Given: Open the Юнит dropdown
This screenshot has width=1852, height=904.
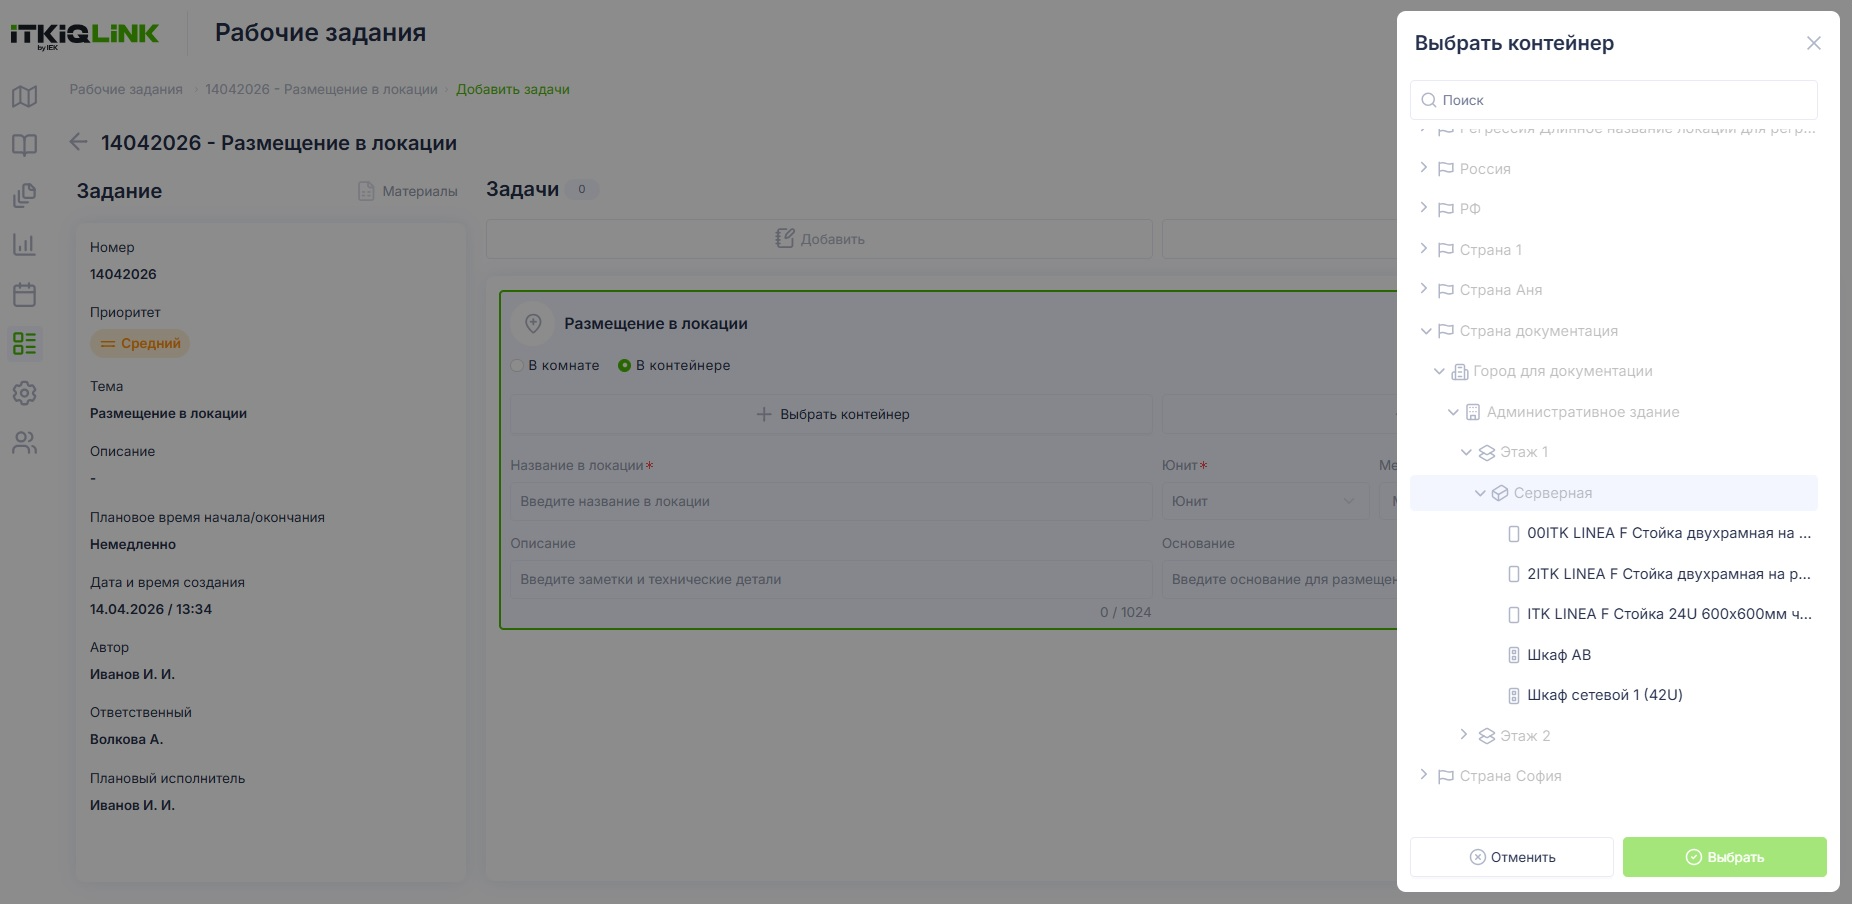Looking at the screenshot, I should click(x=1265, y=501).
